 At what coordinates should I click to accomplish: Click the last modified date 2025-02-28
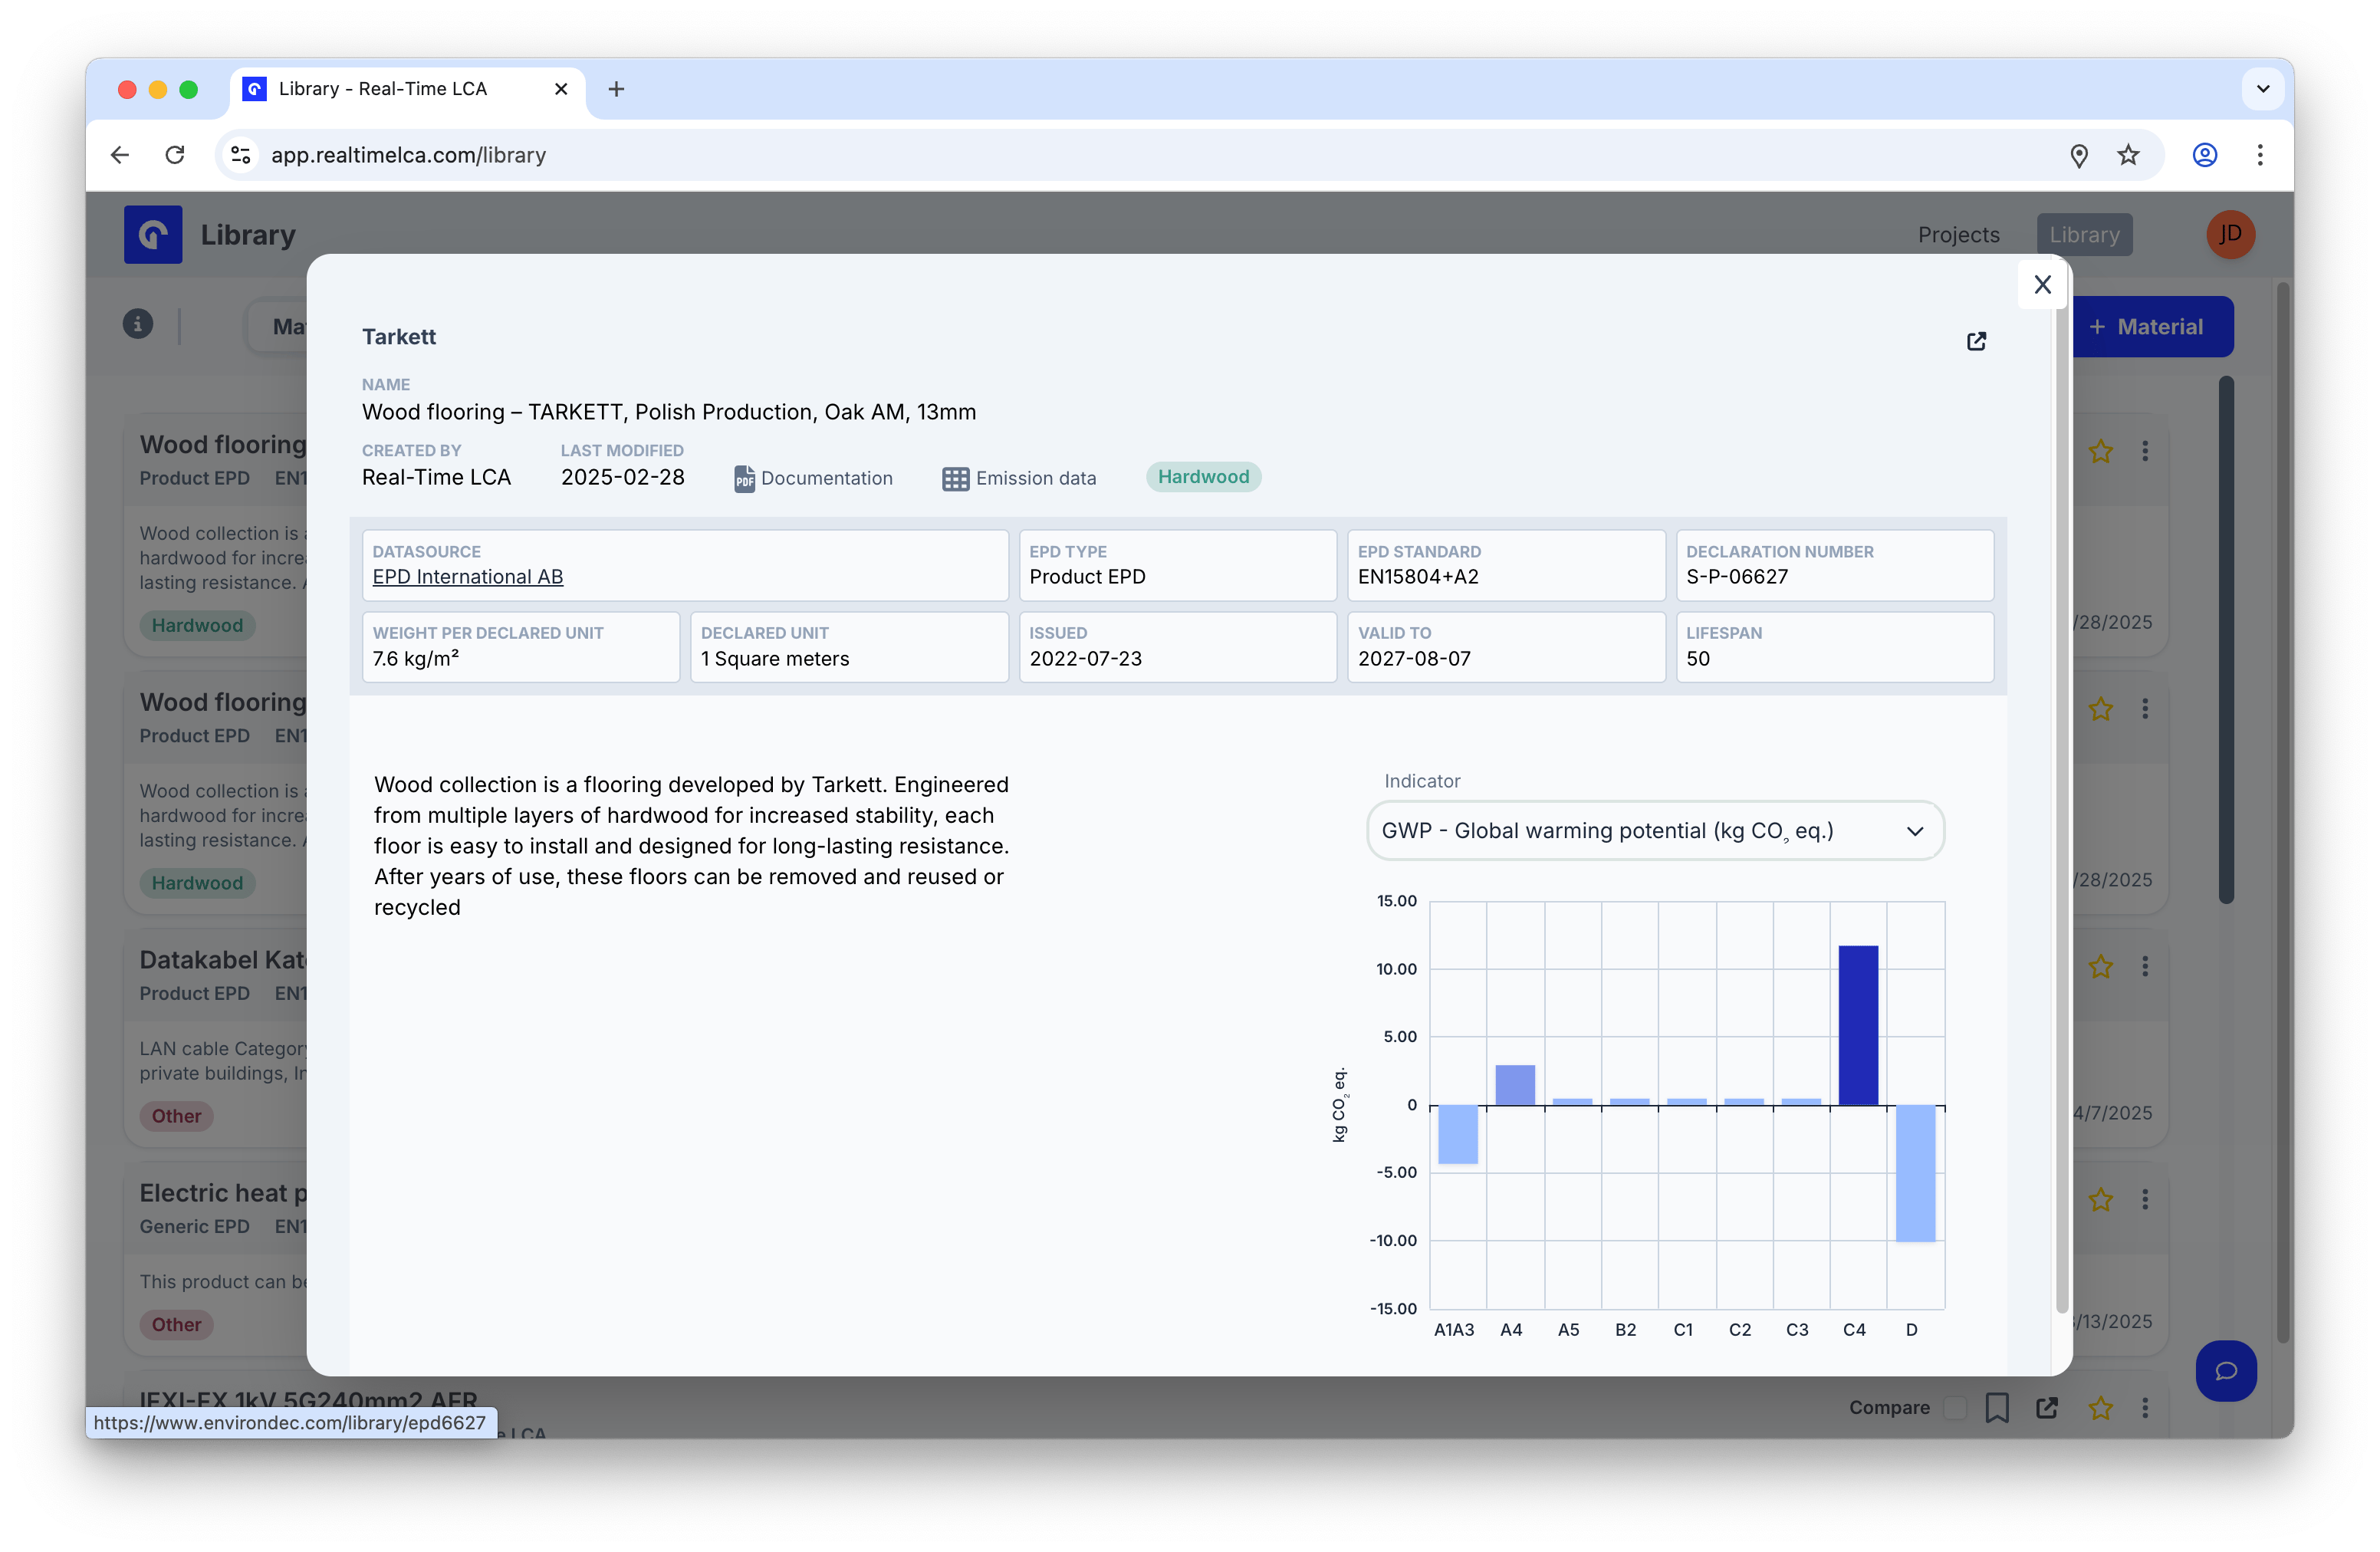623,478
